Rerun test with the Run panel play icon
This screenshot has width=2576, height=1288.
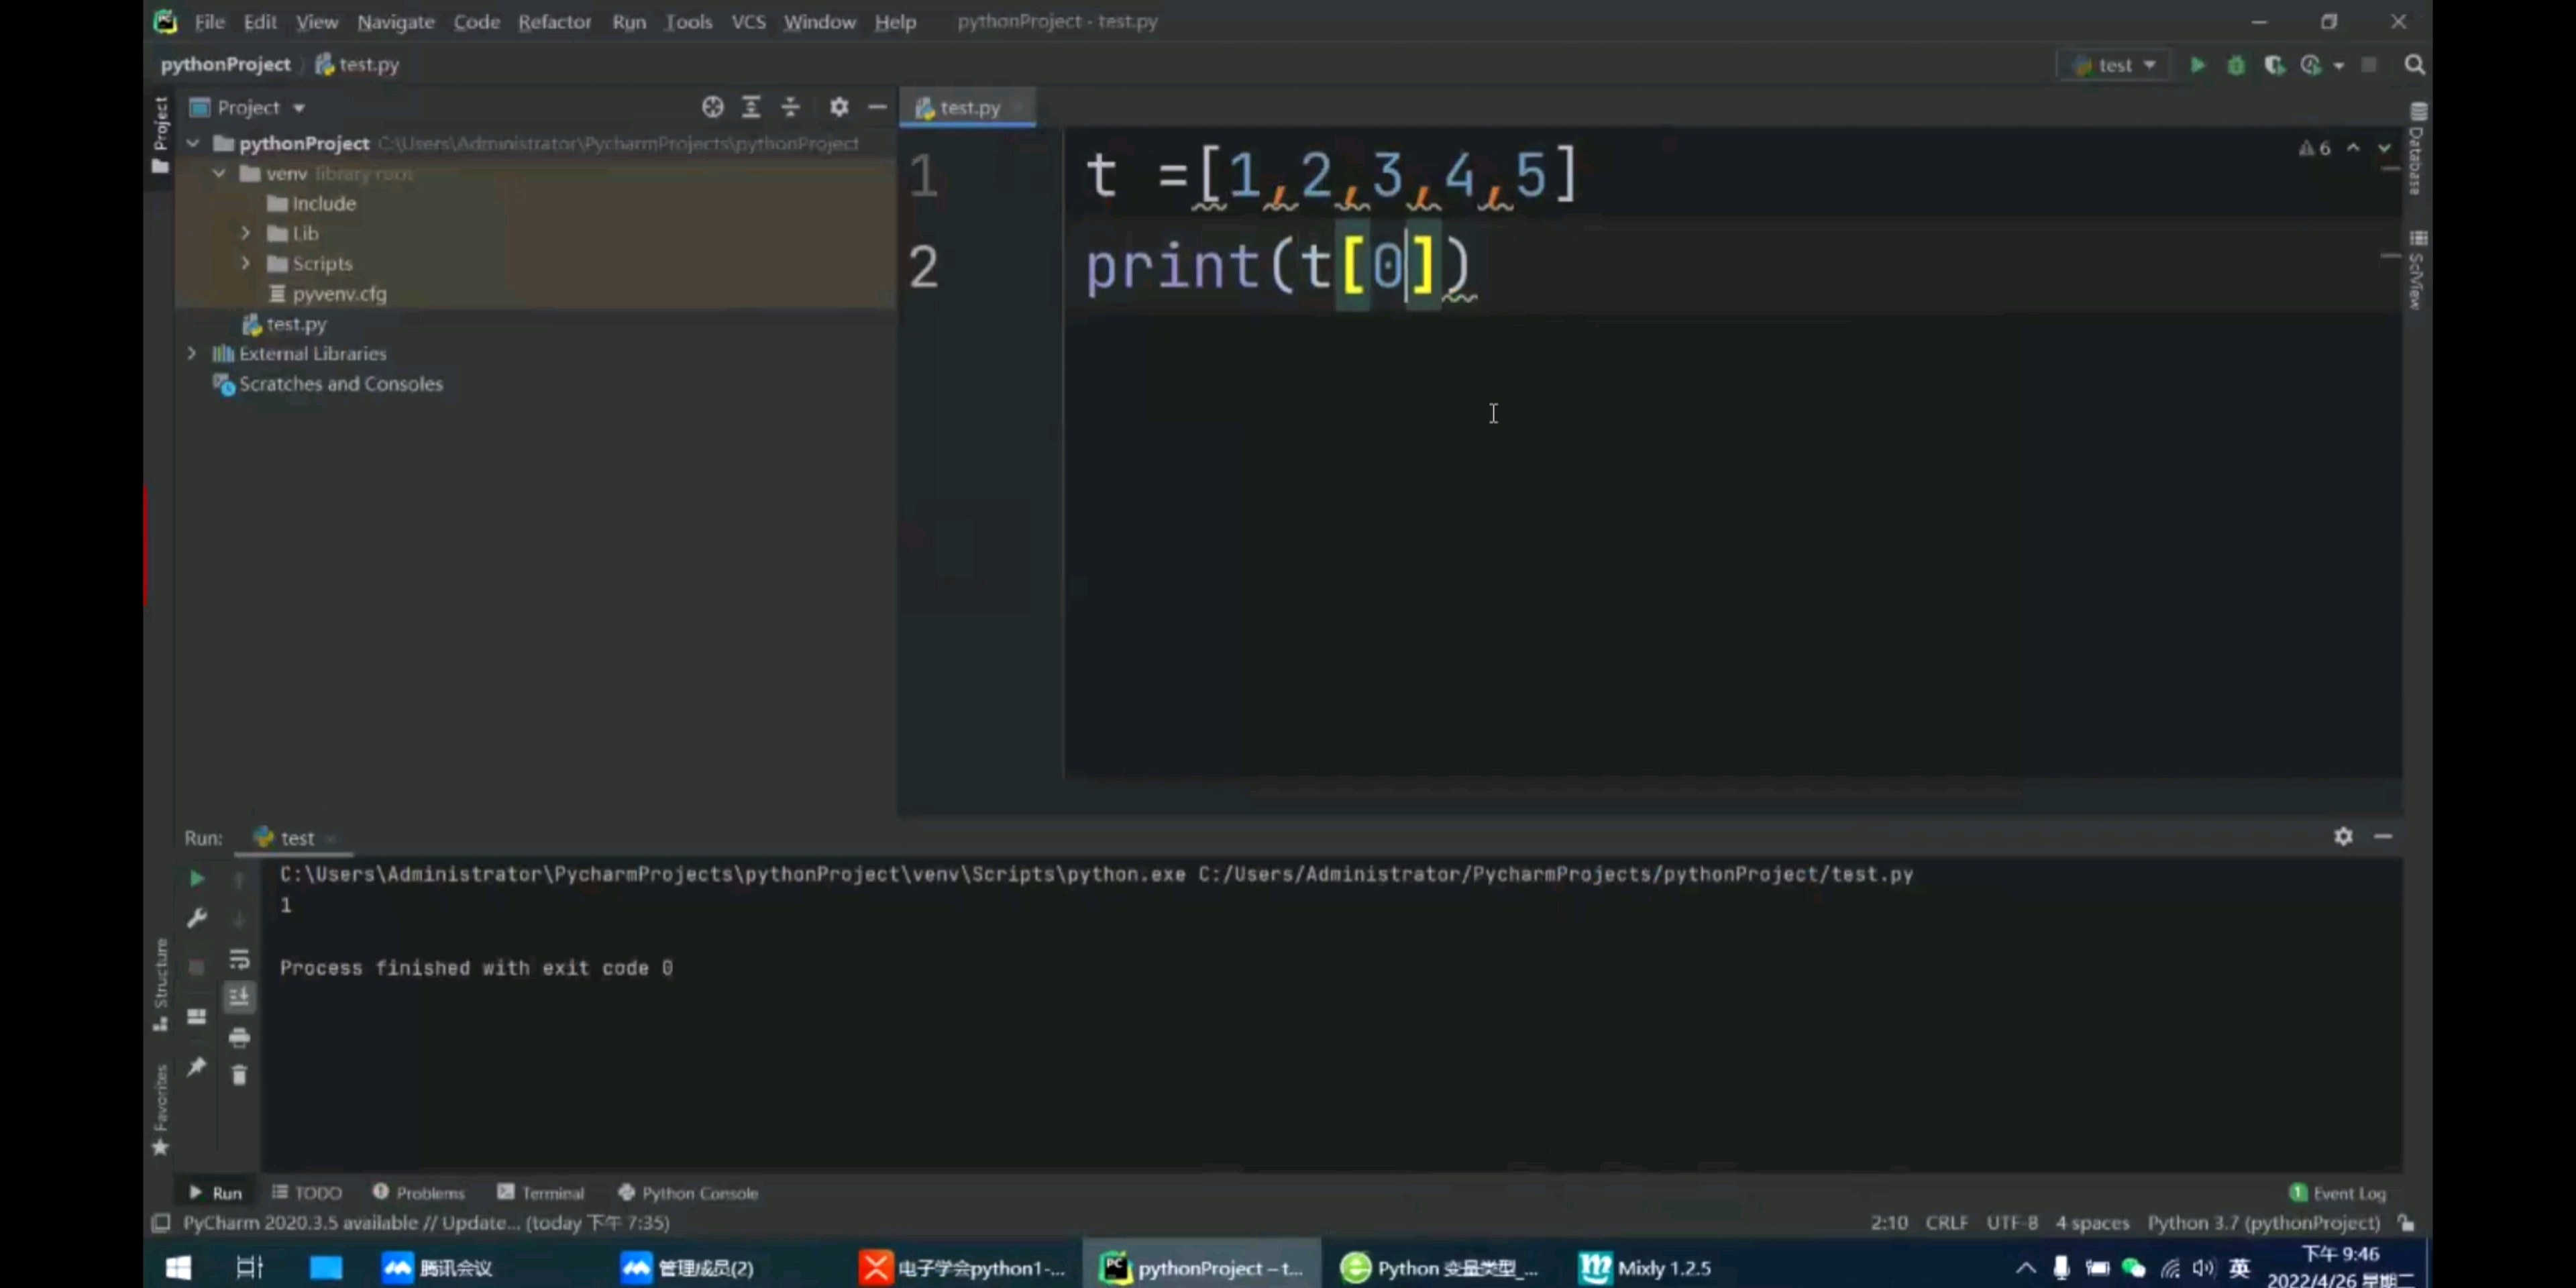[197, 878]
